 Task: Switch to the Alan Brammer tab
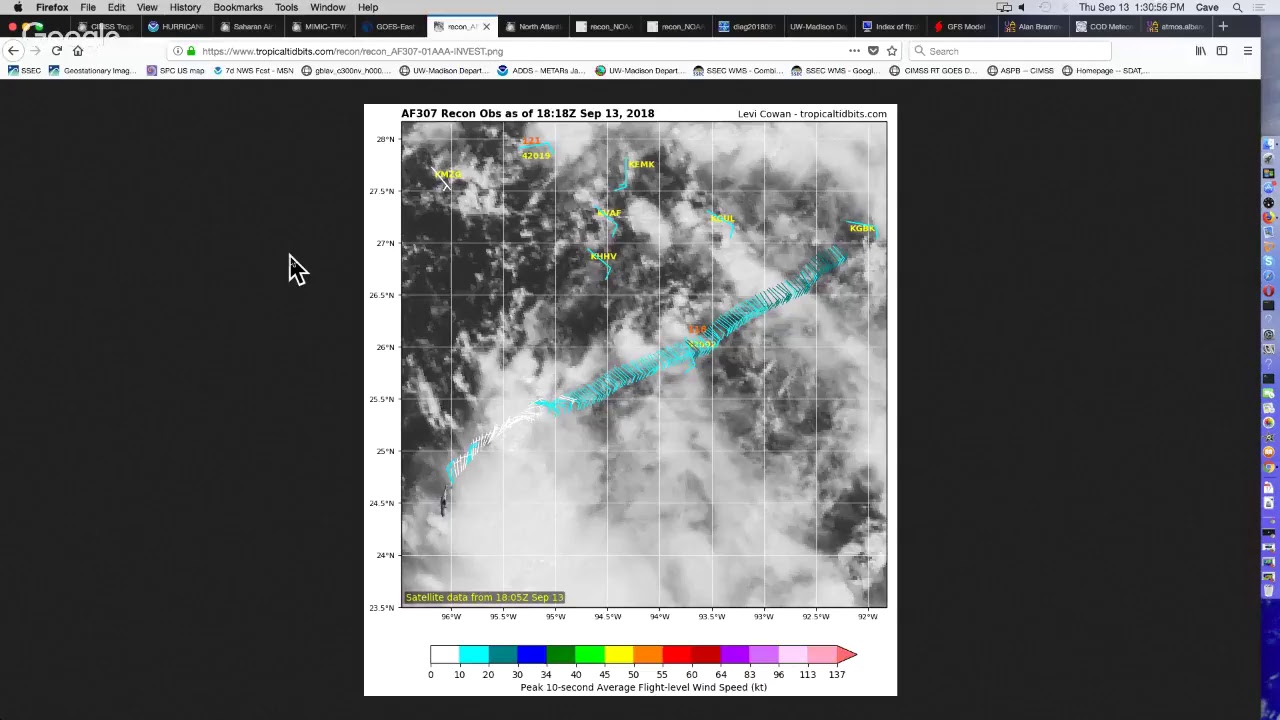(x=1032, y=26)
